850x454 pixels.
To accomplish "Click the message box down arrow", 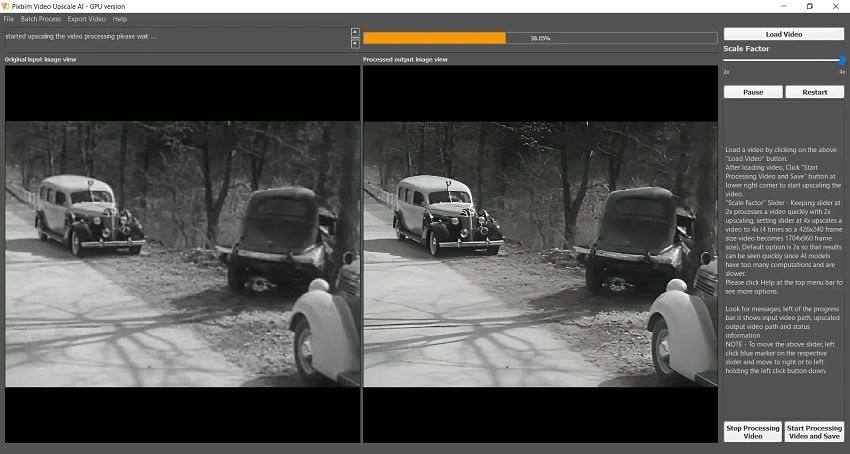I will 355,43.
